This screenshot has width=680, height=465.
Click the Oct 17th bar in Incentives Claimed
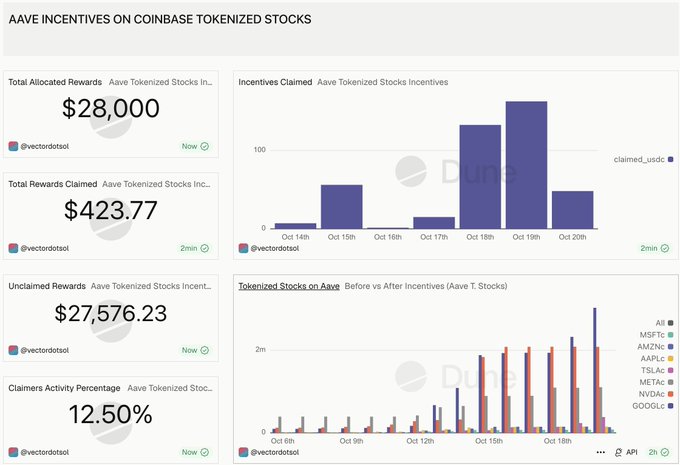[x=434, y=223]
